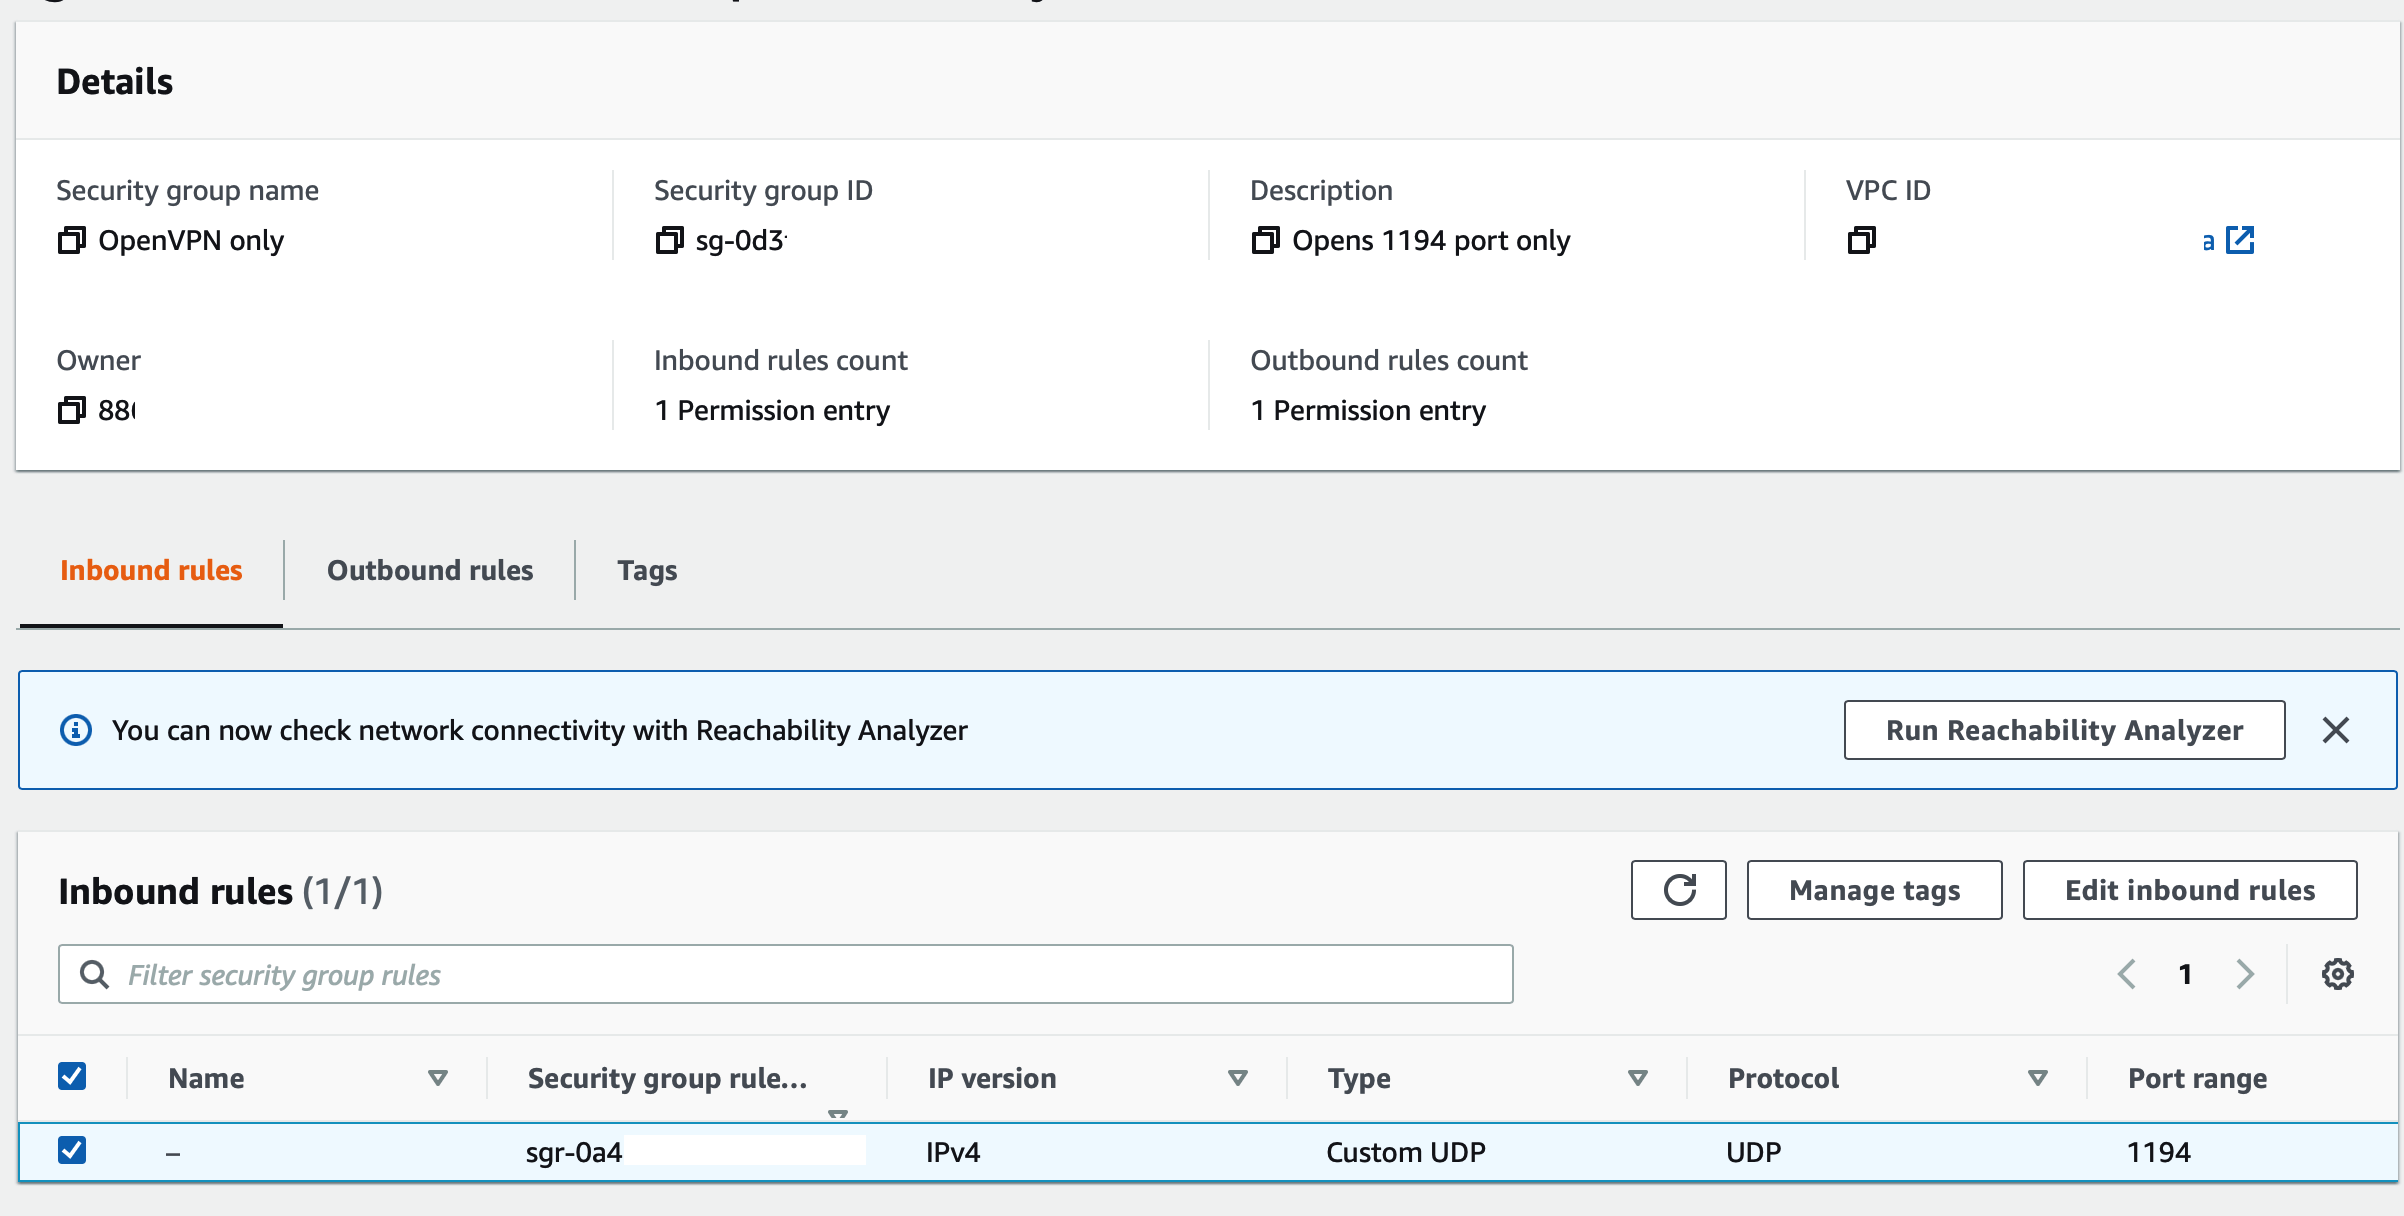This screenshot has width=2404, height=1216.
Task: Click the Opens 1194 port only text
Action: [1431, 240]
